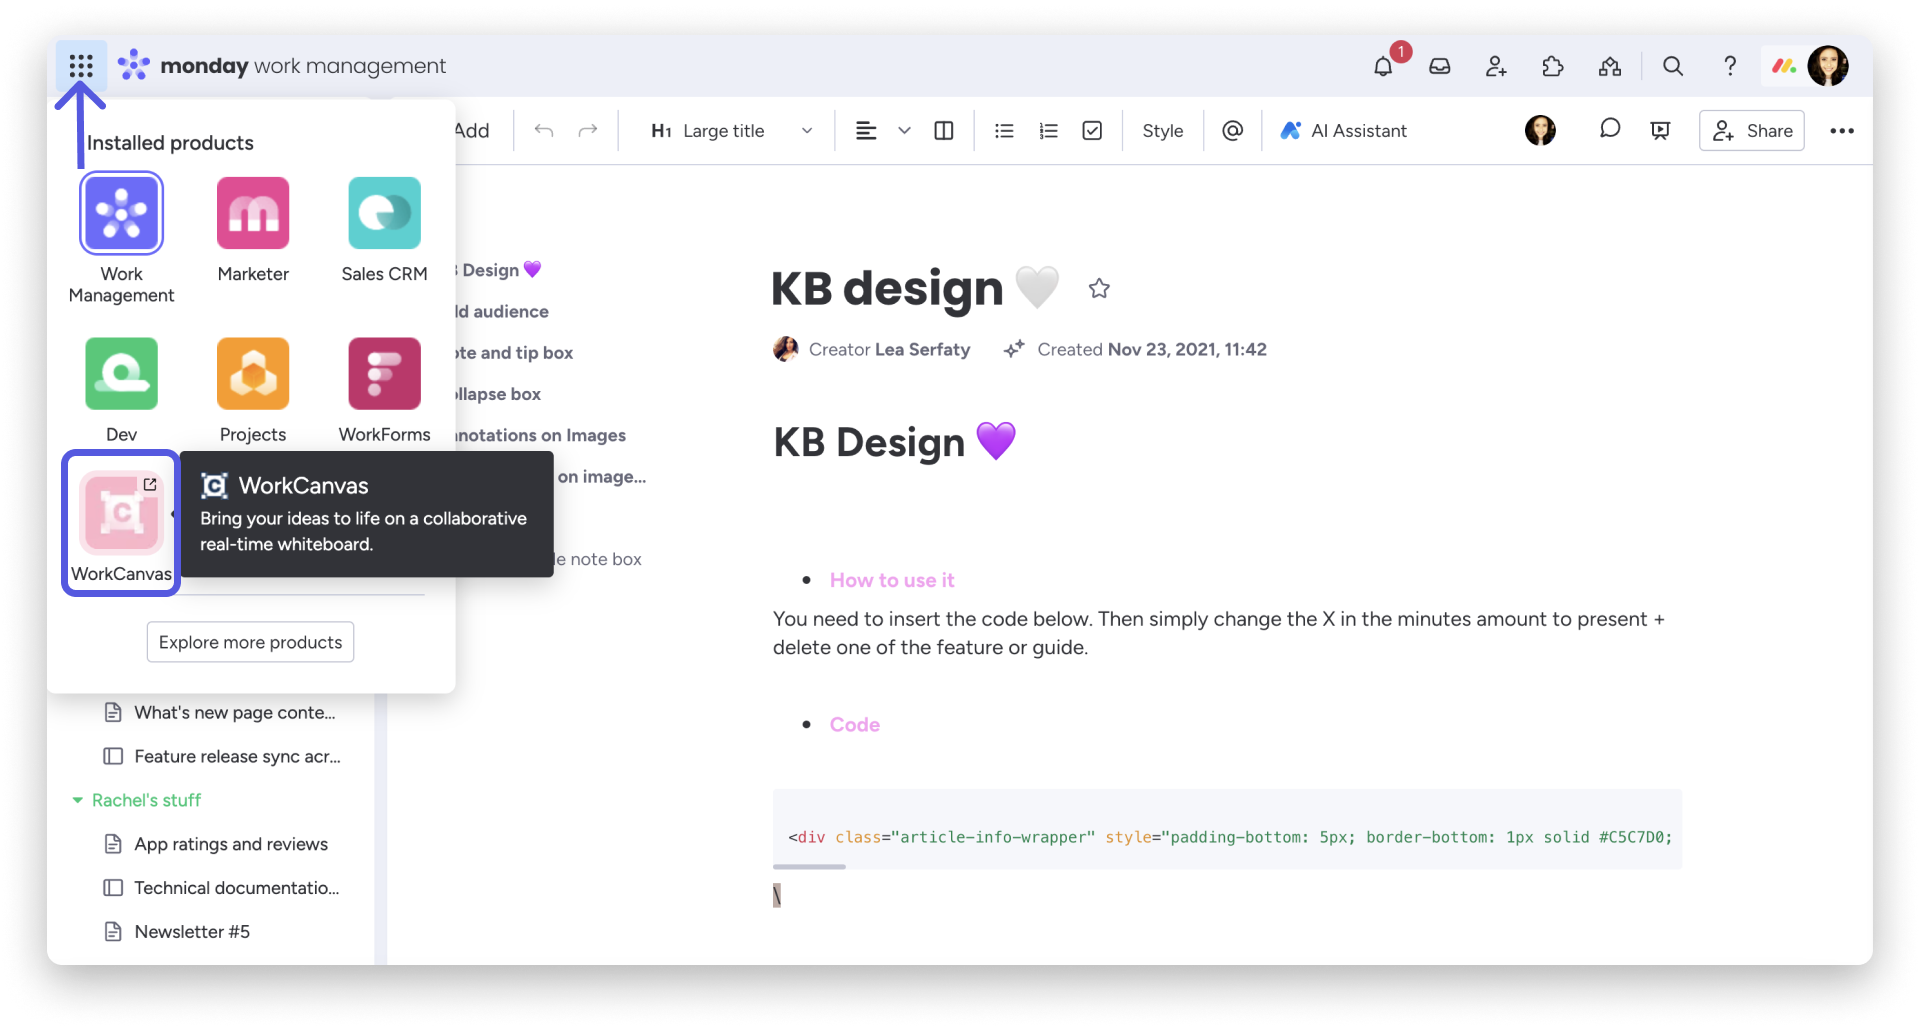Click code block horizontal scrollbar

[x=809, y=867]
